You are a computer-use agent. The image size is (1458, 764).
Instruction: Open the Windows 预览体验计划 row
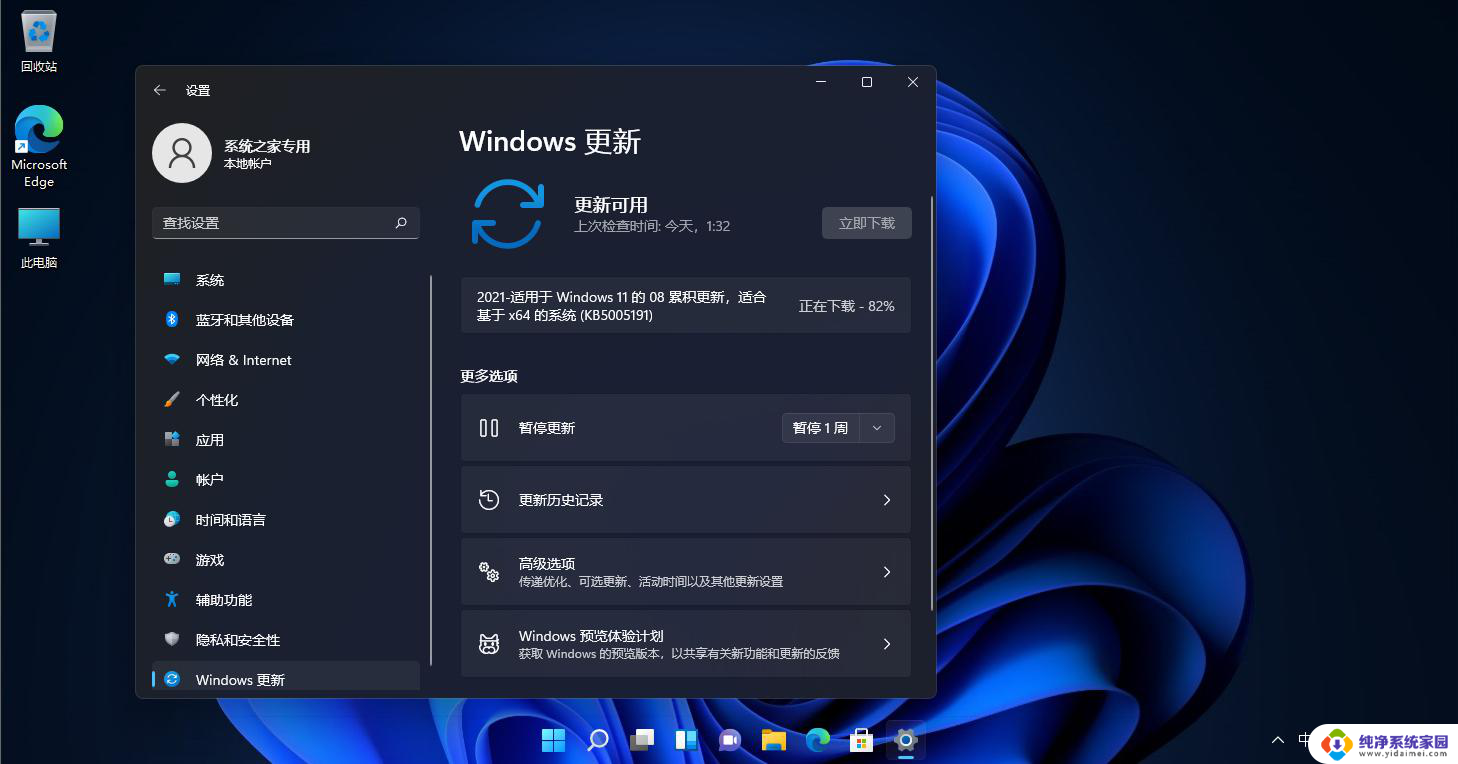coord(686,644)
